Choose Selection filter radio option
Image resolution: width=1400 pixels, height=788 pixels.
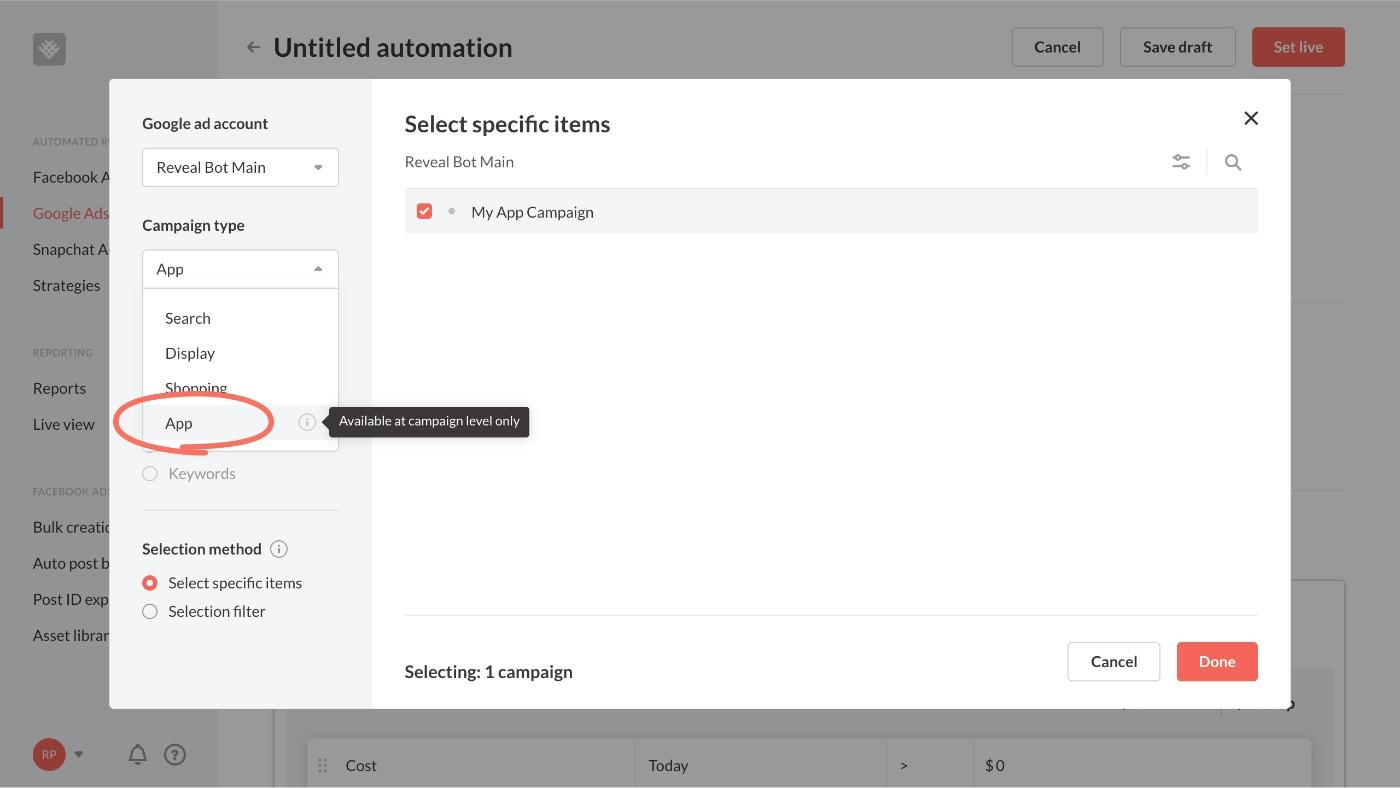point(150,611)
